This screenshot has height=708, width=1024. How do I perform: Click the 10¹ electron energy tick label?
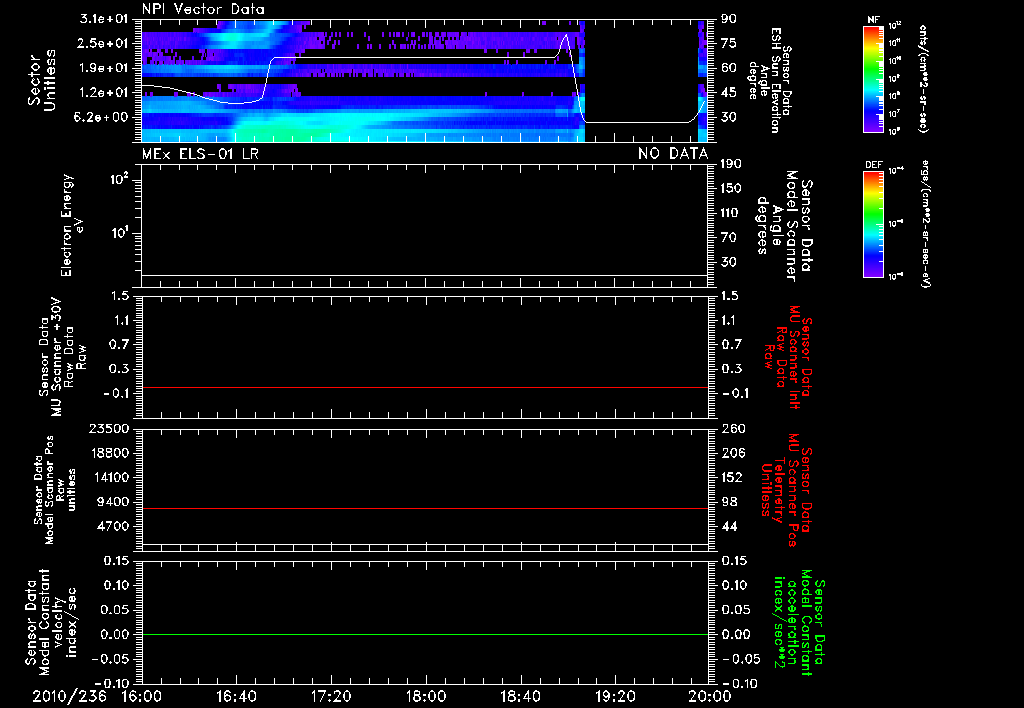[118, 234]
